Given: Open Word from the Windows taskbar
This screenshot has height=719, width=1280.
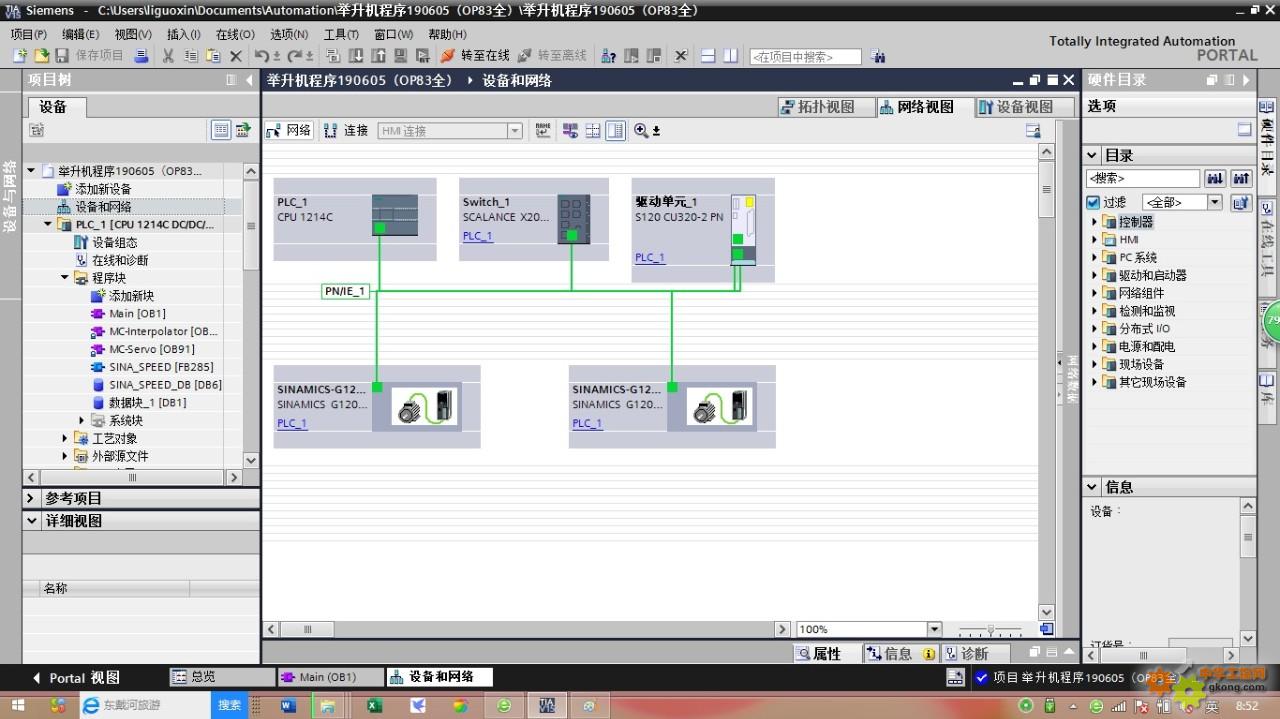Looking at the screenshot, I should (x=289, y=705).
